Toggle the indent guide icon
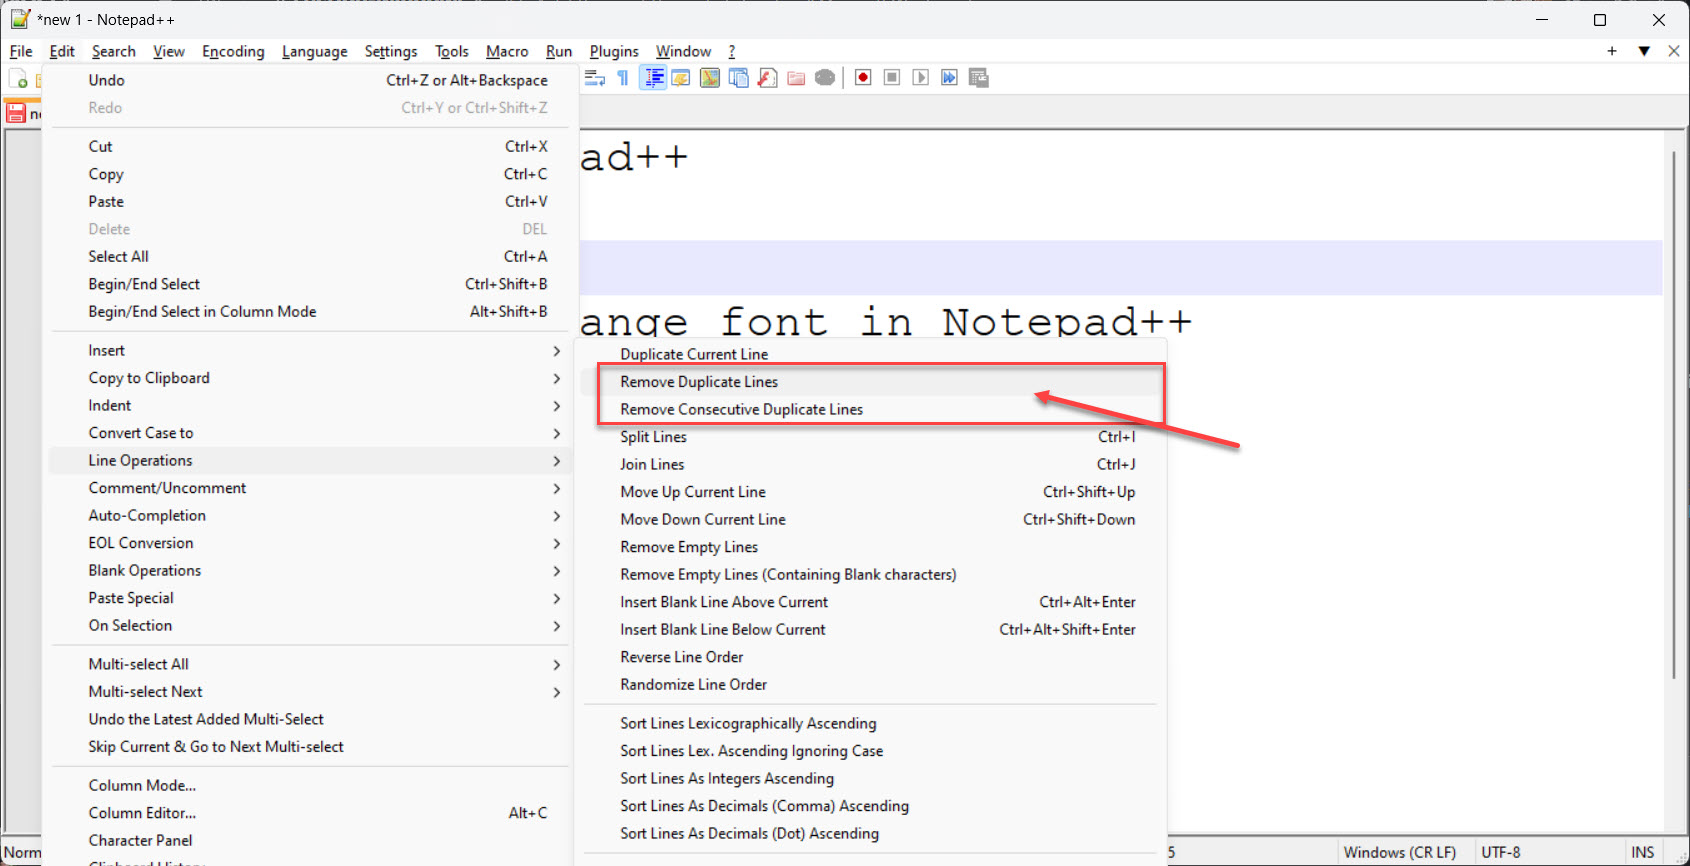 653,78
